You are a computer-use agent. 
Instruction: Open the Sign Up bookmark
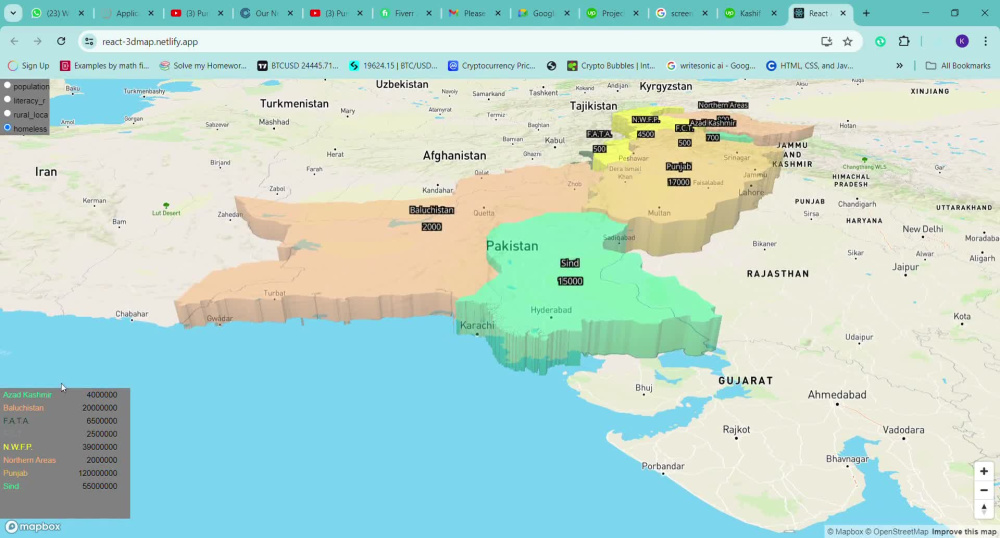[x=28, y=66]
